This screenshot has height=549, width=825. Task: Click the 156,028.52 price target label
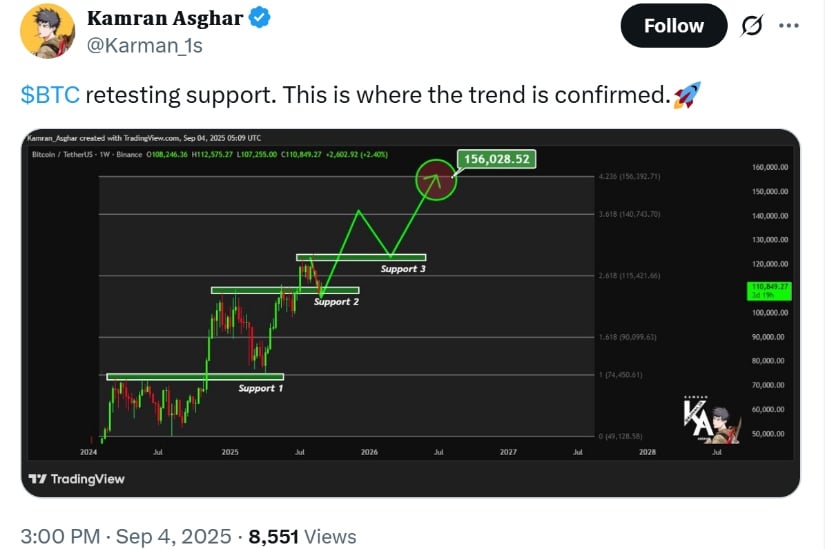[x=496, y=159]
